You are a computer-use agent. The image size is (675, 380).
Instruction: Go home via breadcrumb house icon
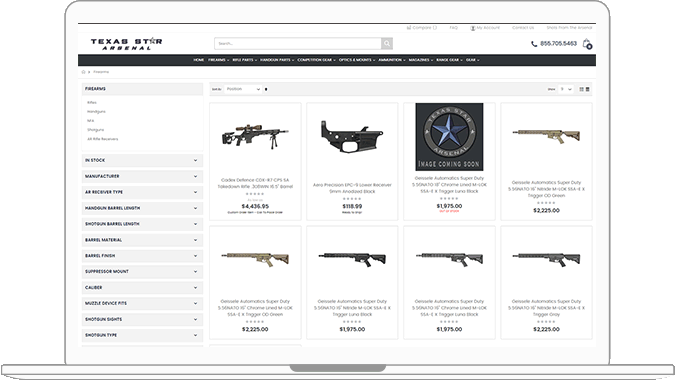[84, 72]
